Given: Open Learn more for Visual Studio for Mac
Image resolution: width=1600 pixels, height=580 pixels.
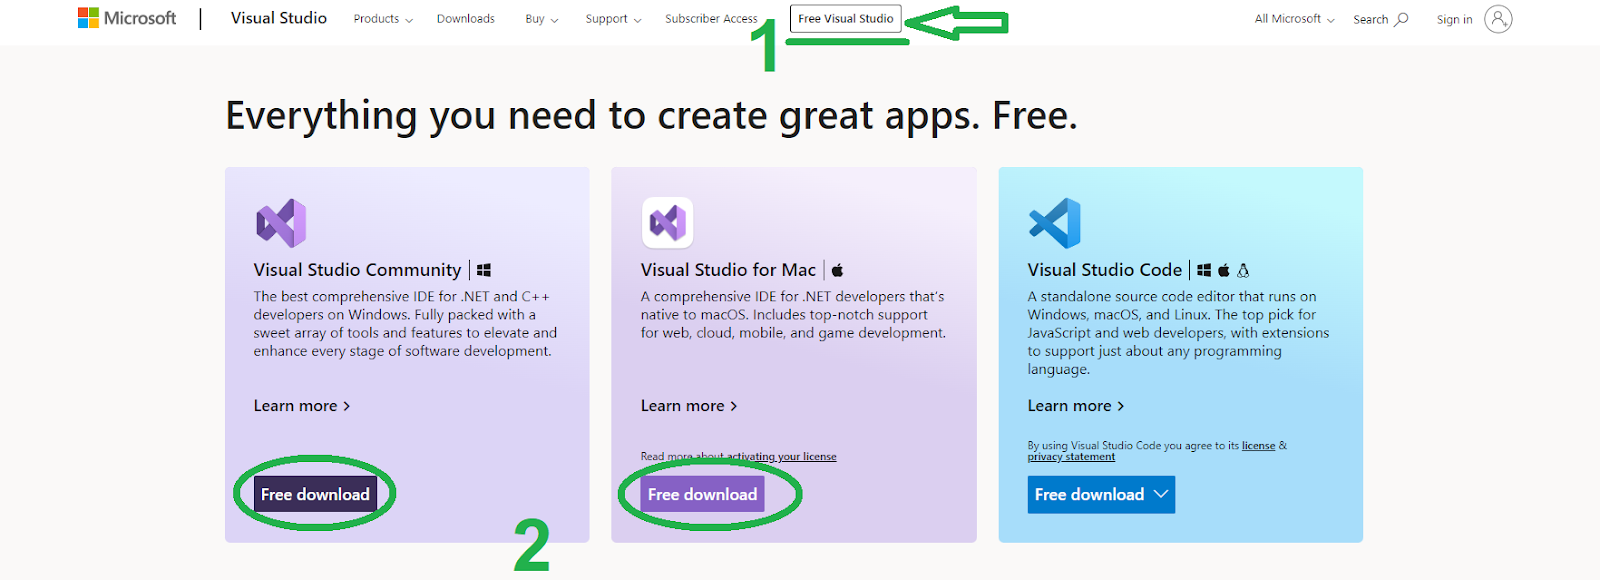Looking at the screenshot, I should pyautogui.click(x=689, y=406).
